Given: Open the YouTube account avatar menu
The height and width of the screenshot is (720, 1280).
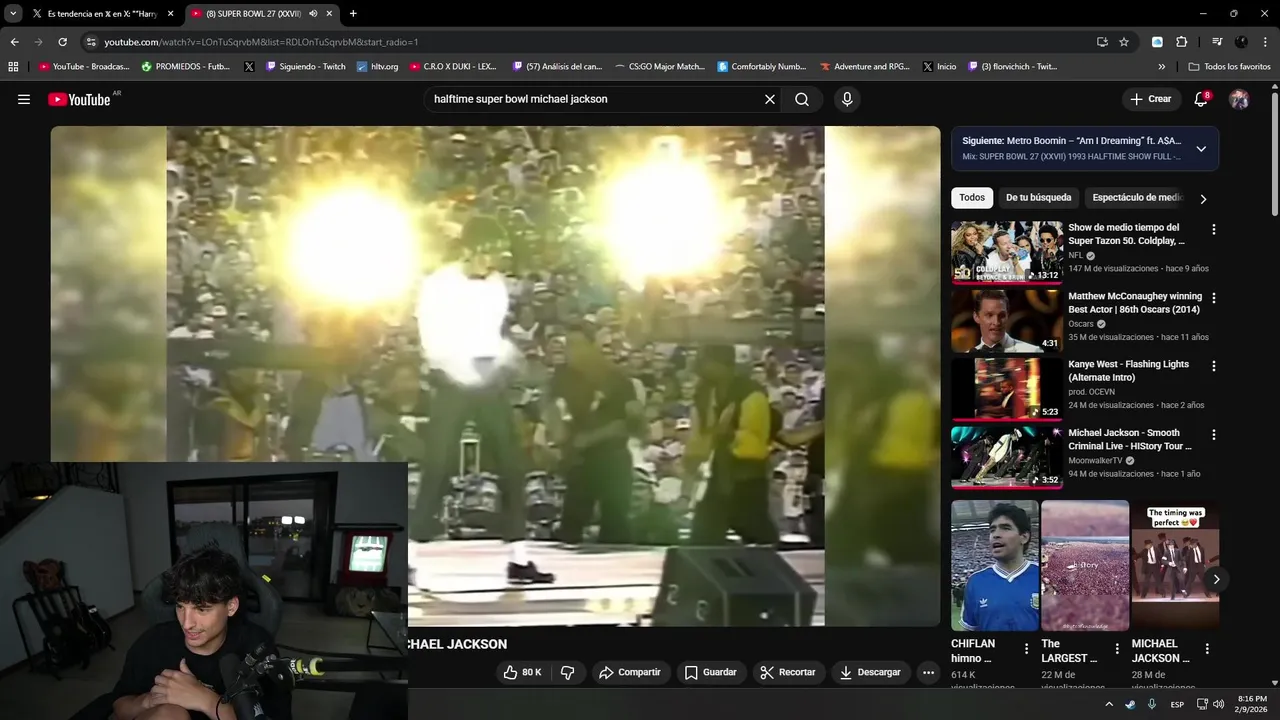Looking at the screenshot, I should pos(1239,99).
